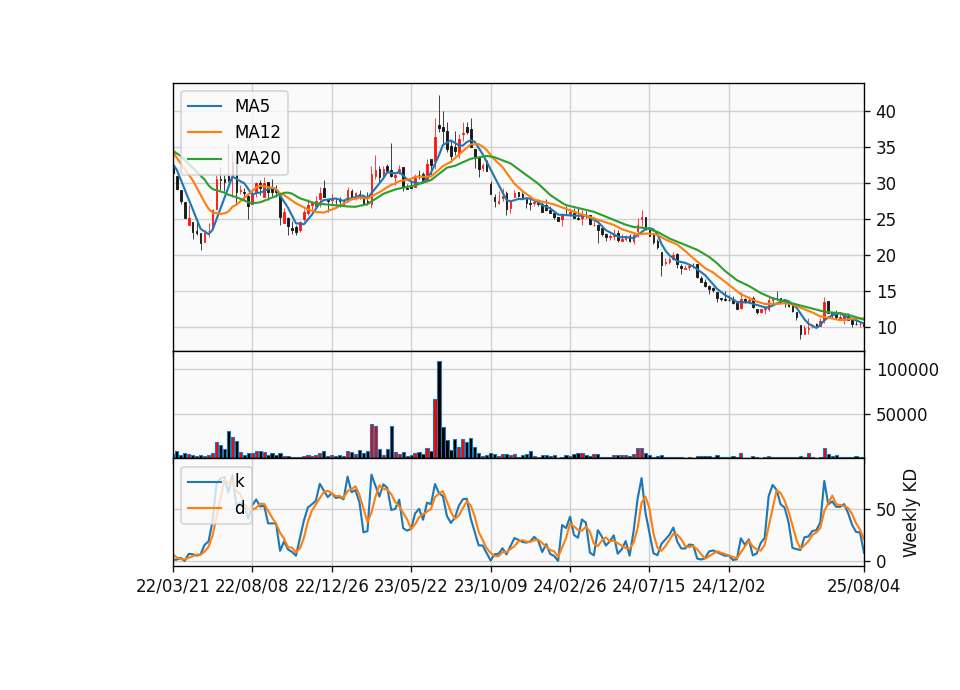Image resolution: width=960 pixels, height=690 pixels.
Task: Click the Weekly KD axis label
Action: (910, 513)
